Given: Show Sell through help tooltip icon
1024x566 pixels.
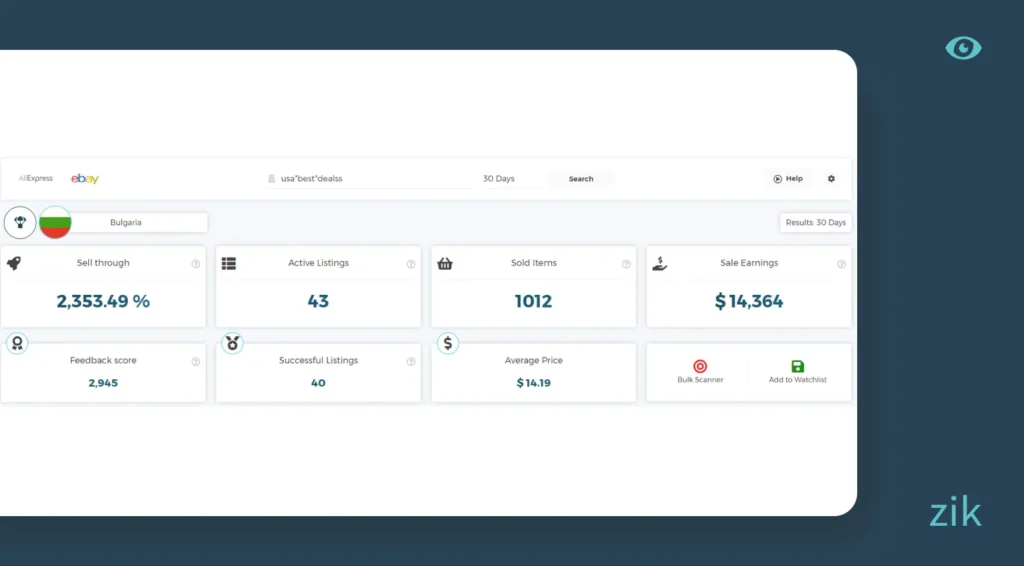Looking at the screenshot, I should tap(195, 264).
